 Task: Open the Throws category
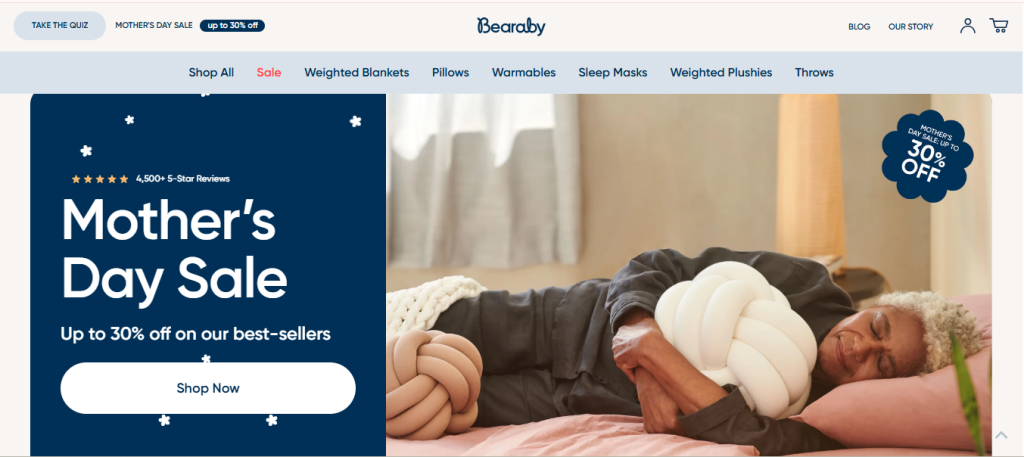[814, 72]
